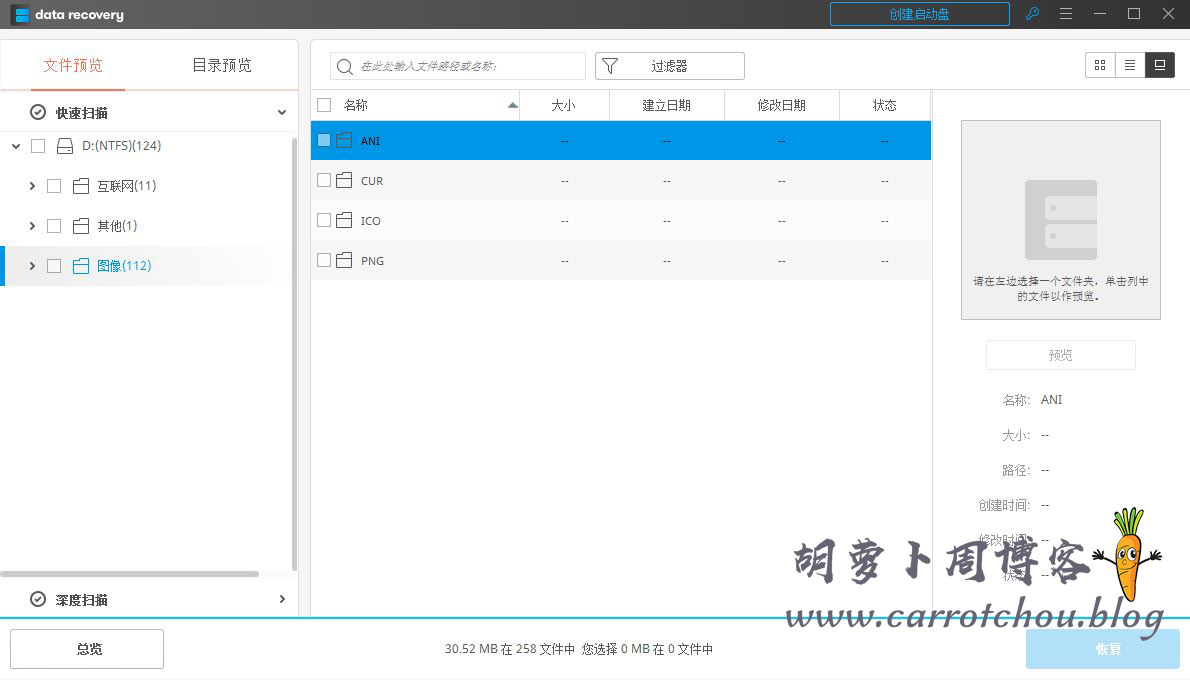
Task: Open the 过滤器 filter button
Action: click(x=669, y=66)
